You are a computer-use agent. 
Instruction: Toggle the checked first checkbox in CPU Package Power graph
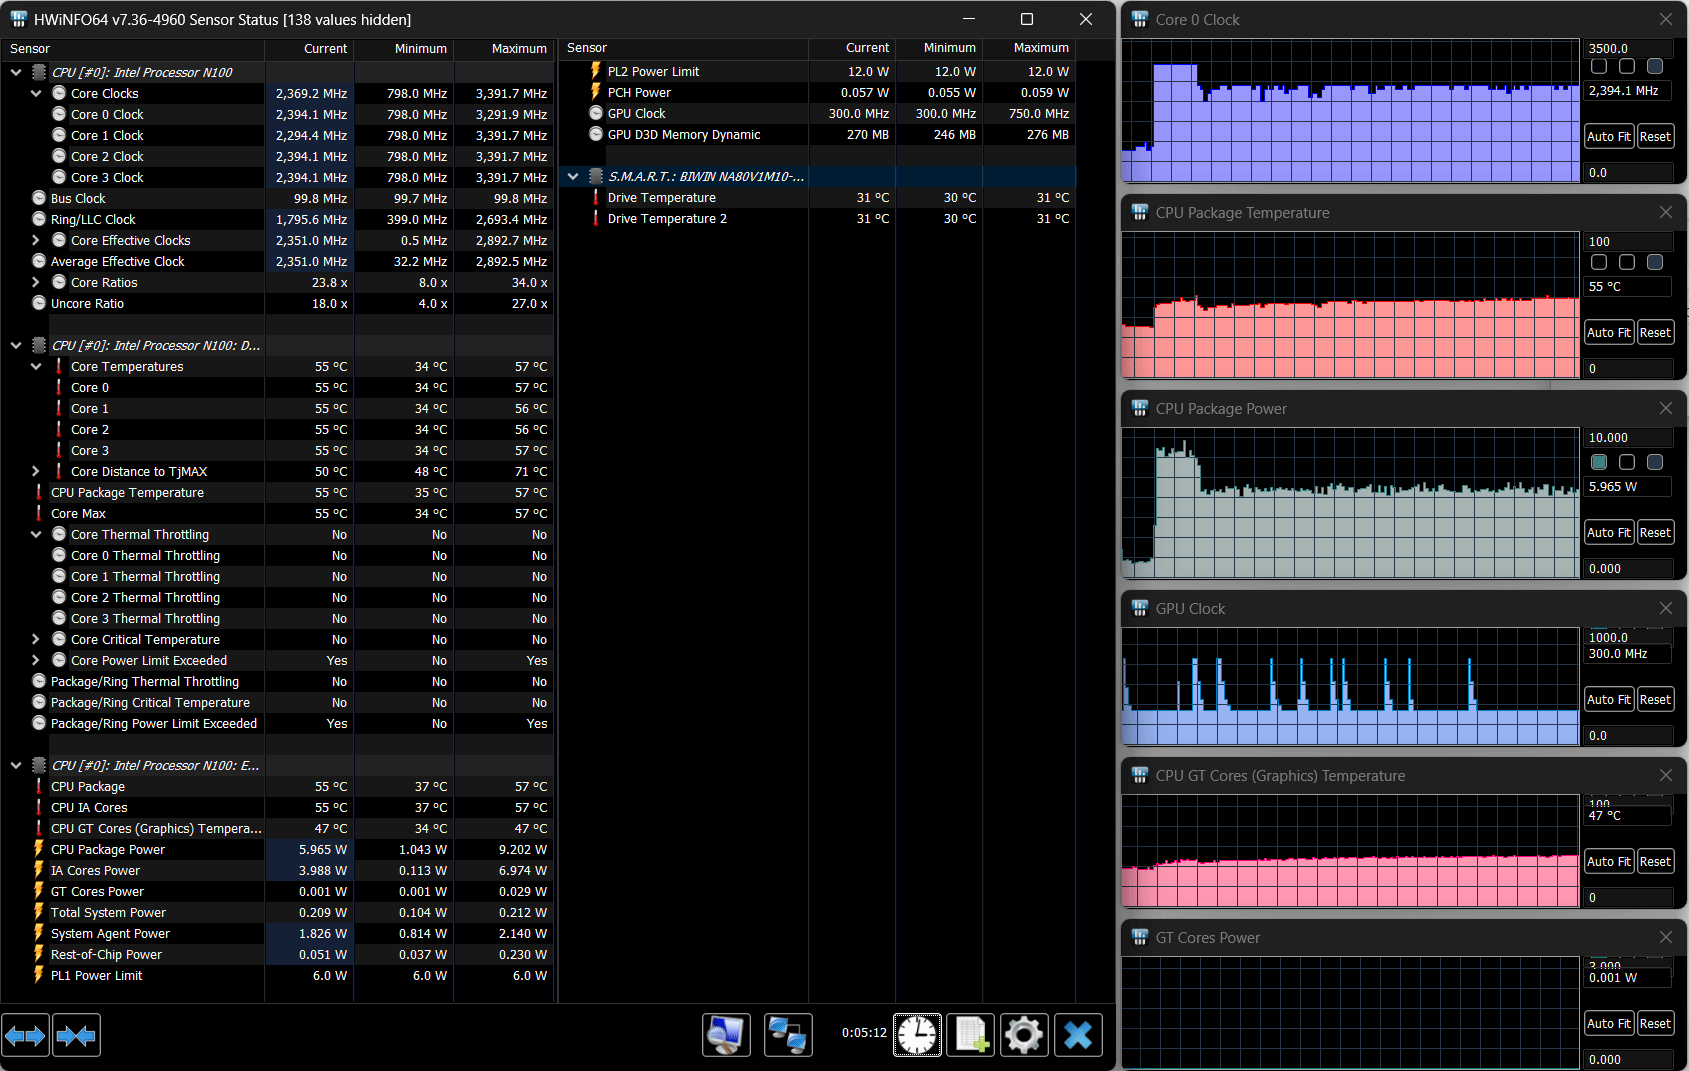1599,462
